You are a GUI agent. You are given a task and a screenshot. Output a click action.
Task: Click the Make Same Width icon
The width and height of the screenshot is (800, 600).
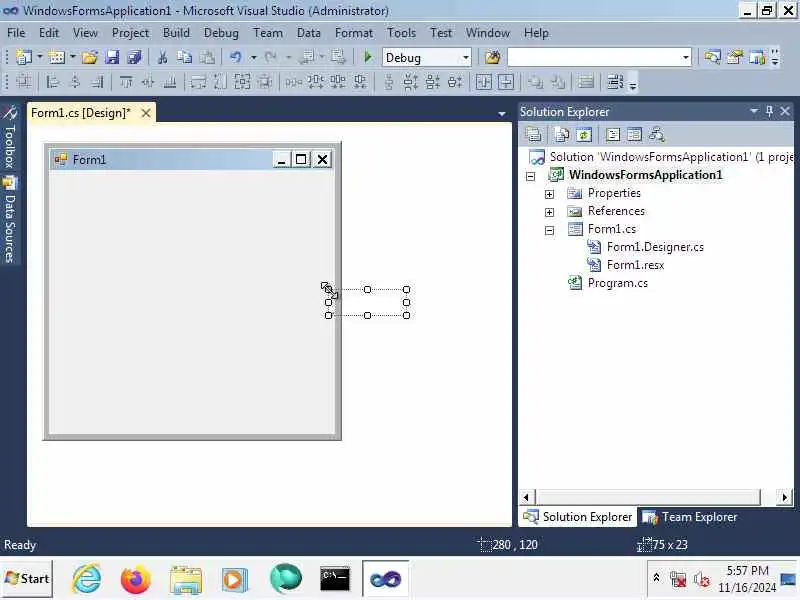coord(198,82)
